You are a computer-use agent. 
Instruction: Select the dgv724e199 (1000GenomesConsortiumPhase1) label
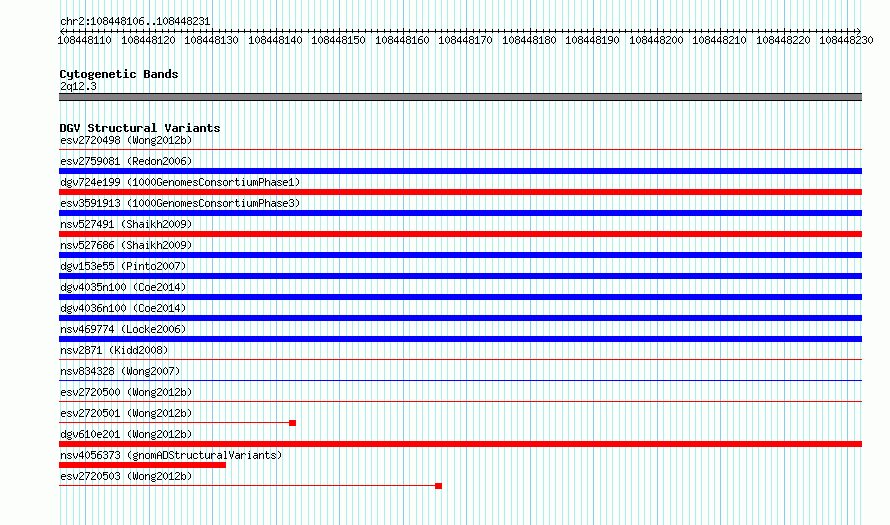pos(180,182)
